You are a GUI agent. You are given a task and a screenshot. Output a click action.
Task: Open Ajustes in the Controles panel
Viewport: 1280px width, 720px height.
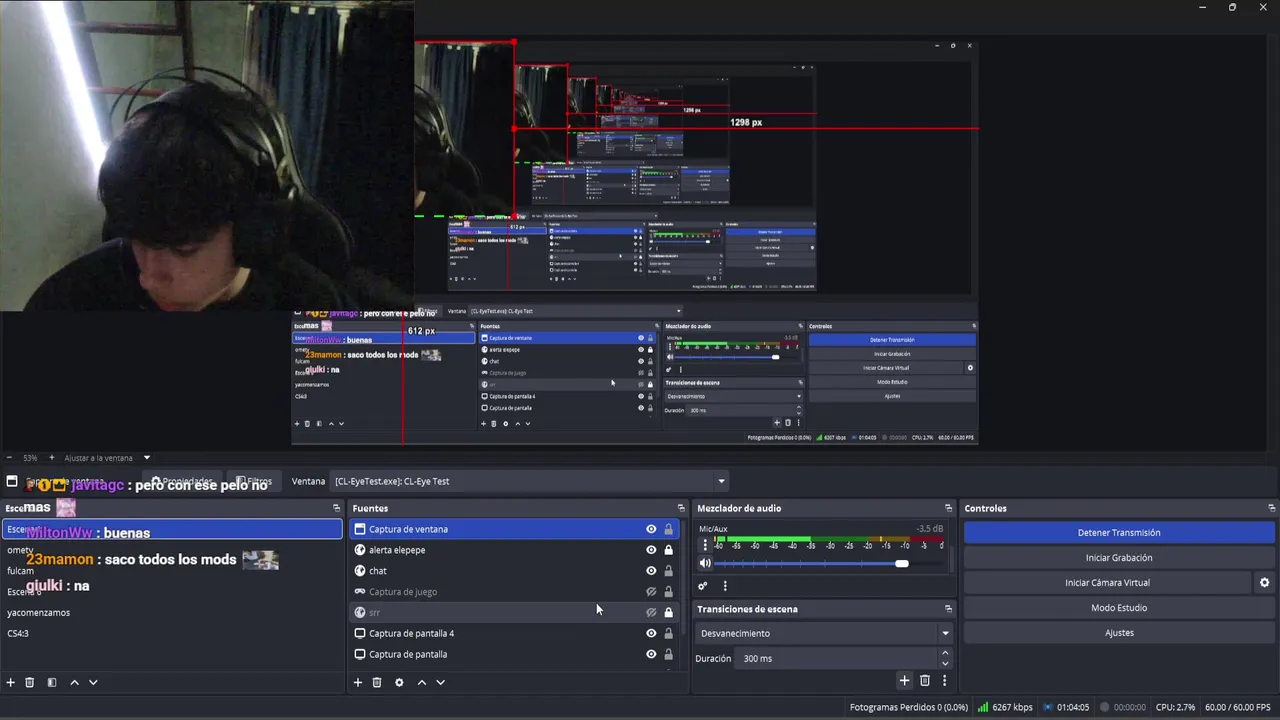1119,633
